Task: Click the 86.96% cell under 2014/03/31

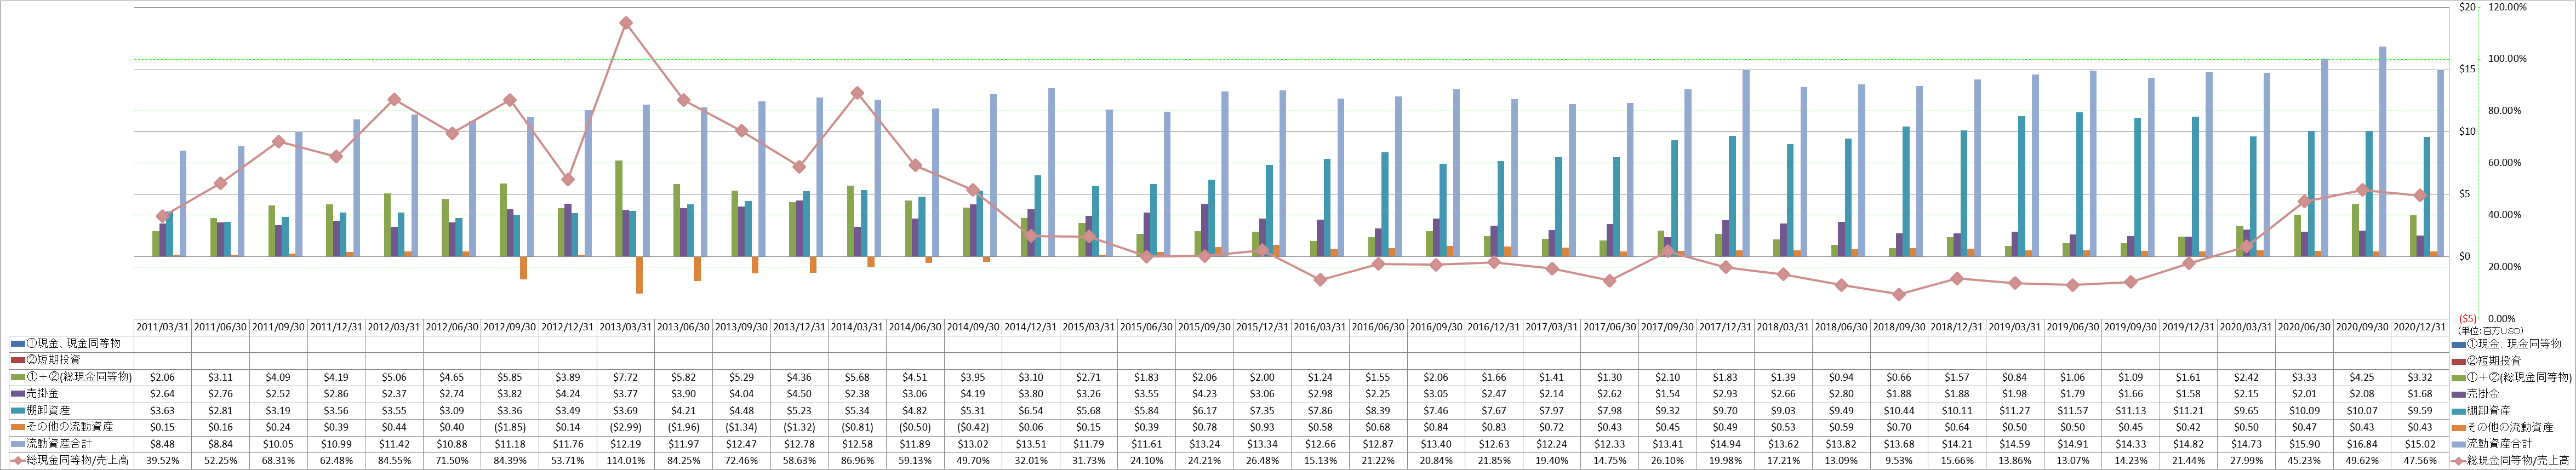Action: tap(857, 460)
